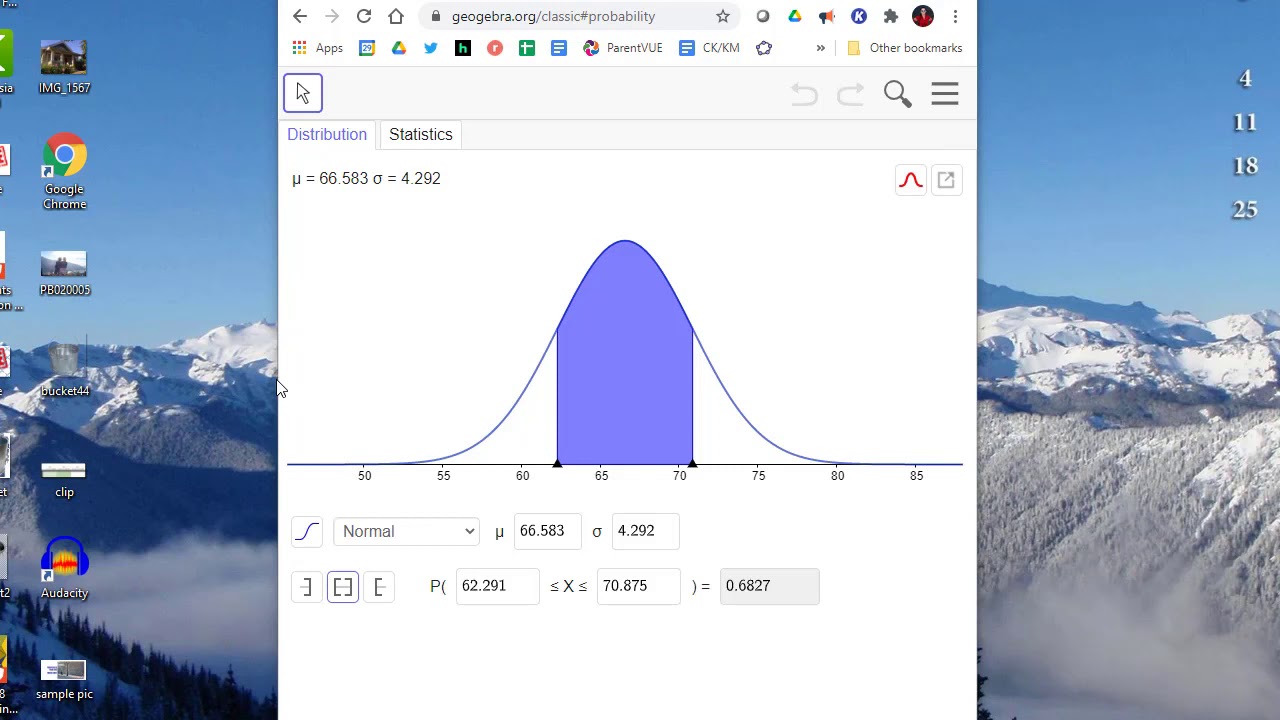1280x720 pixels.
Task: Select the Audacity desktop shortcut
Action: [64, 568]
